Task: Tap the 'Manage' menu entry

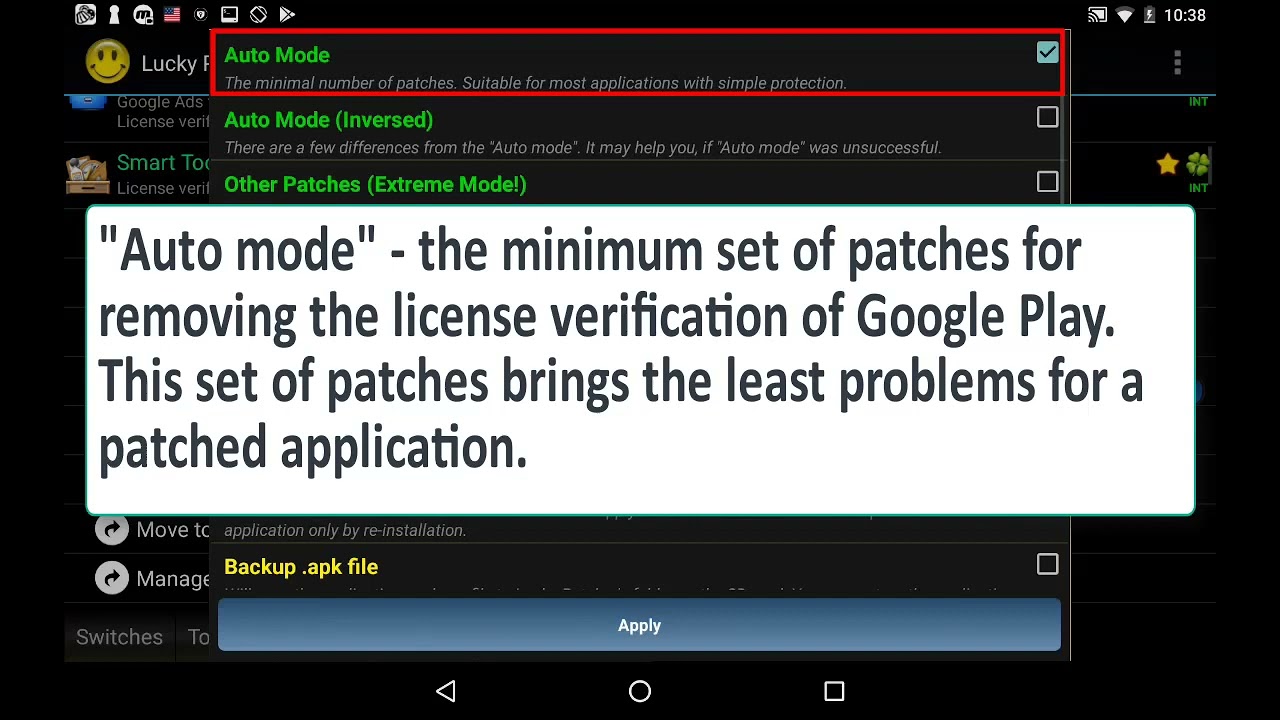Action: (173, 578)
